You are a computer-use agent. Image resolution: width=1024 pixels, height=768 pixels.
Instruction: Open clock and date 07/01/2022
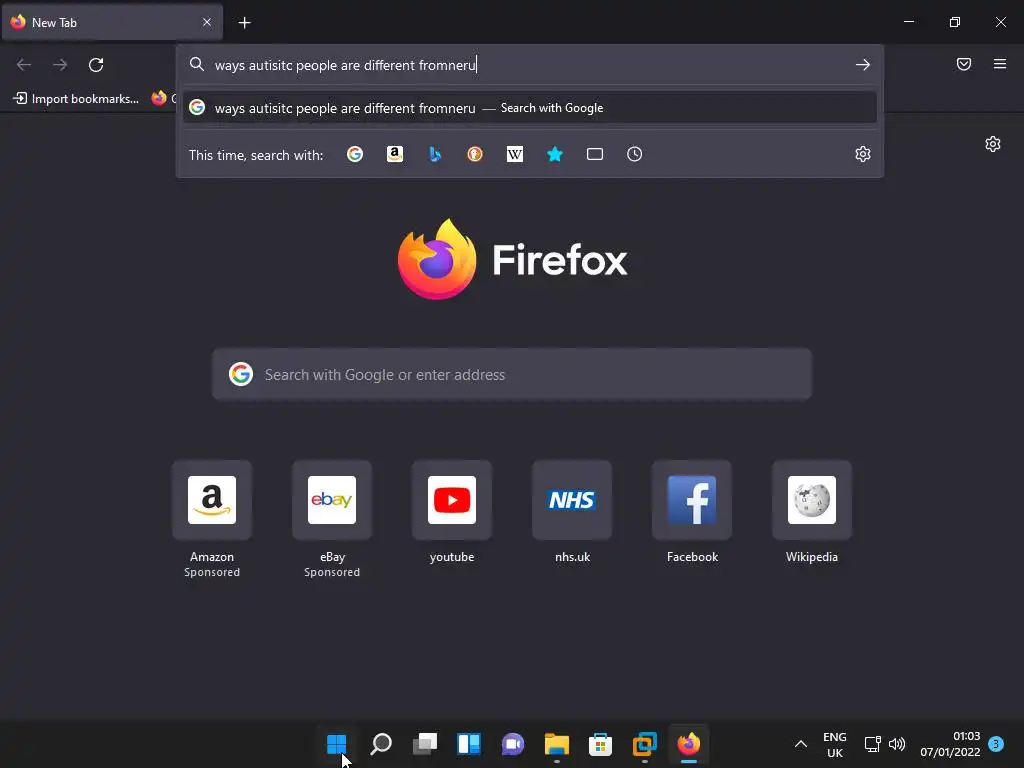[x=950, y=744]
